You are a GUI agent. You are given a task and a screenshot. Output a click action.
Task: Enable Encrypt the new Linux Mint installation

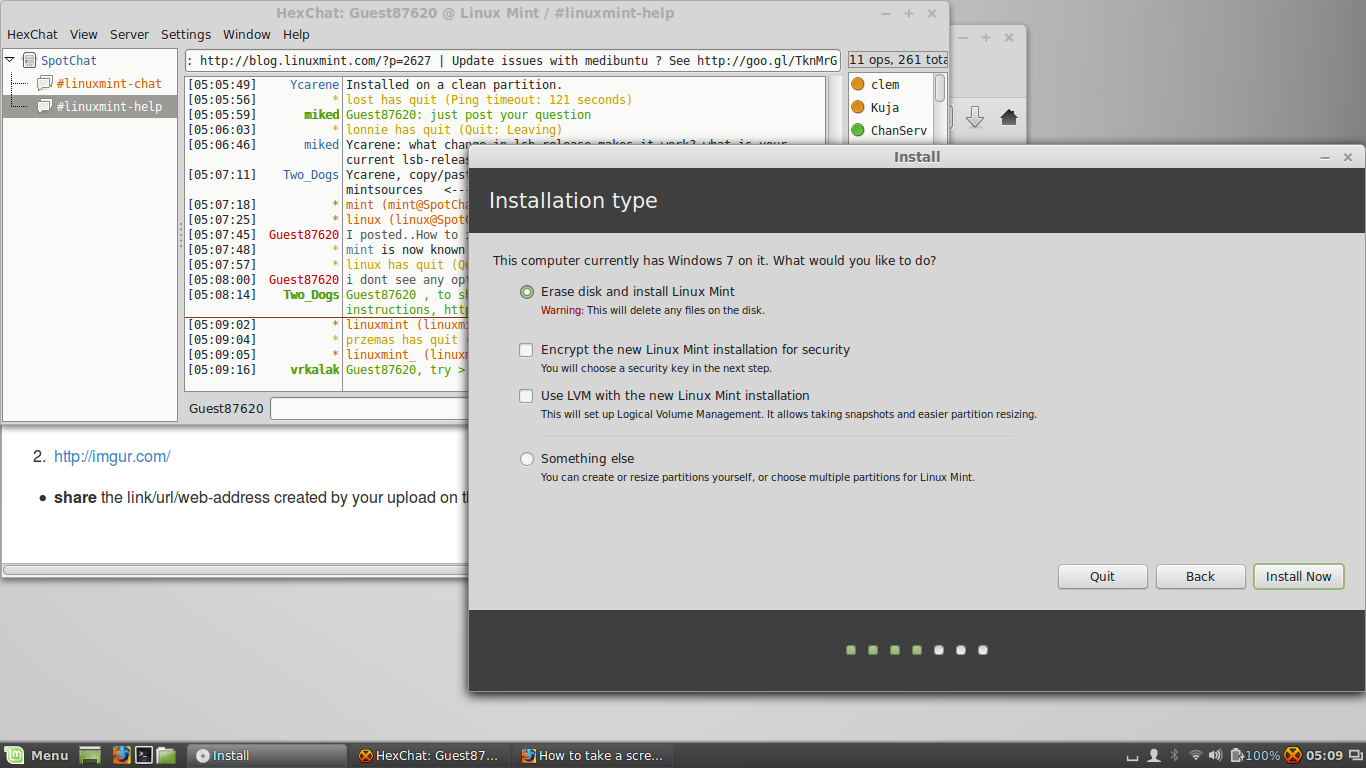pos(526,350)
